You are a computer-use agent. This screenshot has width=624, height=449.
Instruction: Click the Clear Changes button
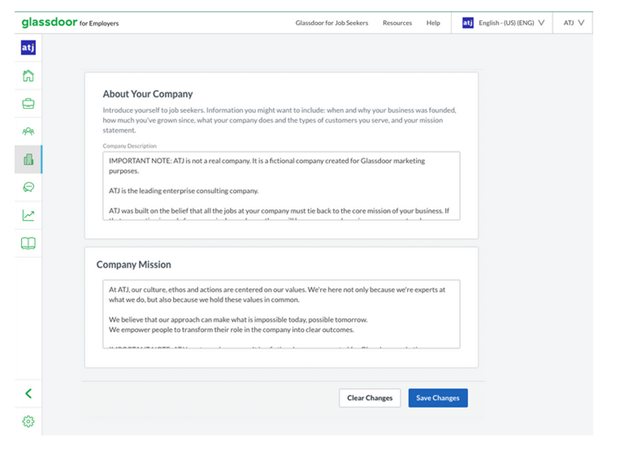(x=370, y=398)
